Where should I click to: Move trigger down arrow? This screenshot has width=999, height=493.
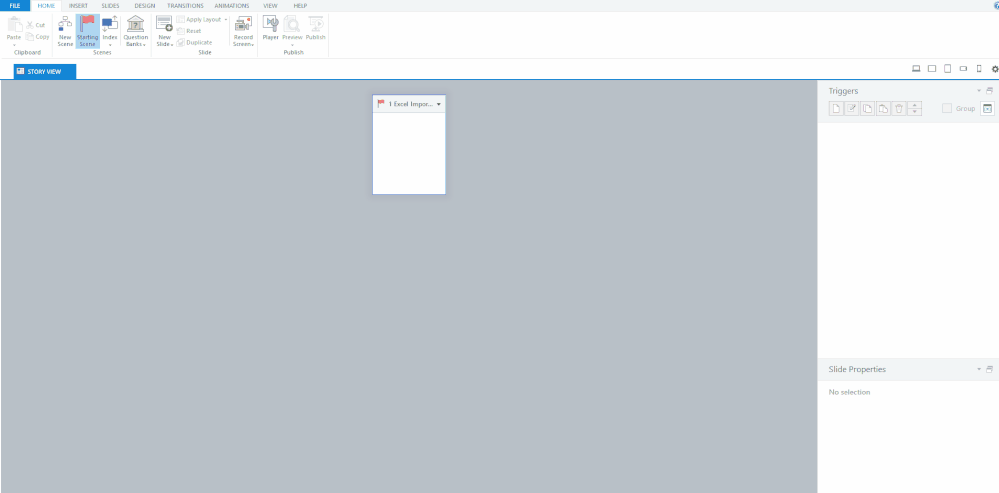[914, 112]
